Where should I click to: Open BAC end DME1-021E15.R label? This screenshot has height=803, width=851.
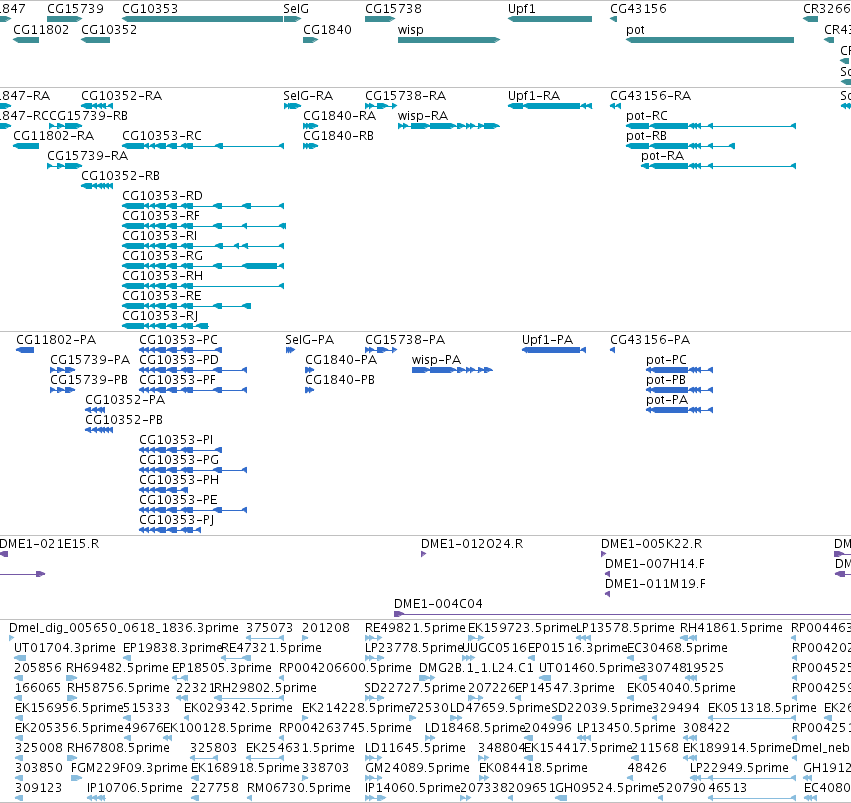pos(49,544)
